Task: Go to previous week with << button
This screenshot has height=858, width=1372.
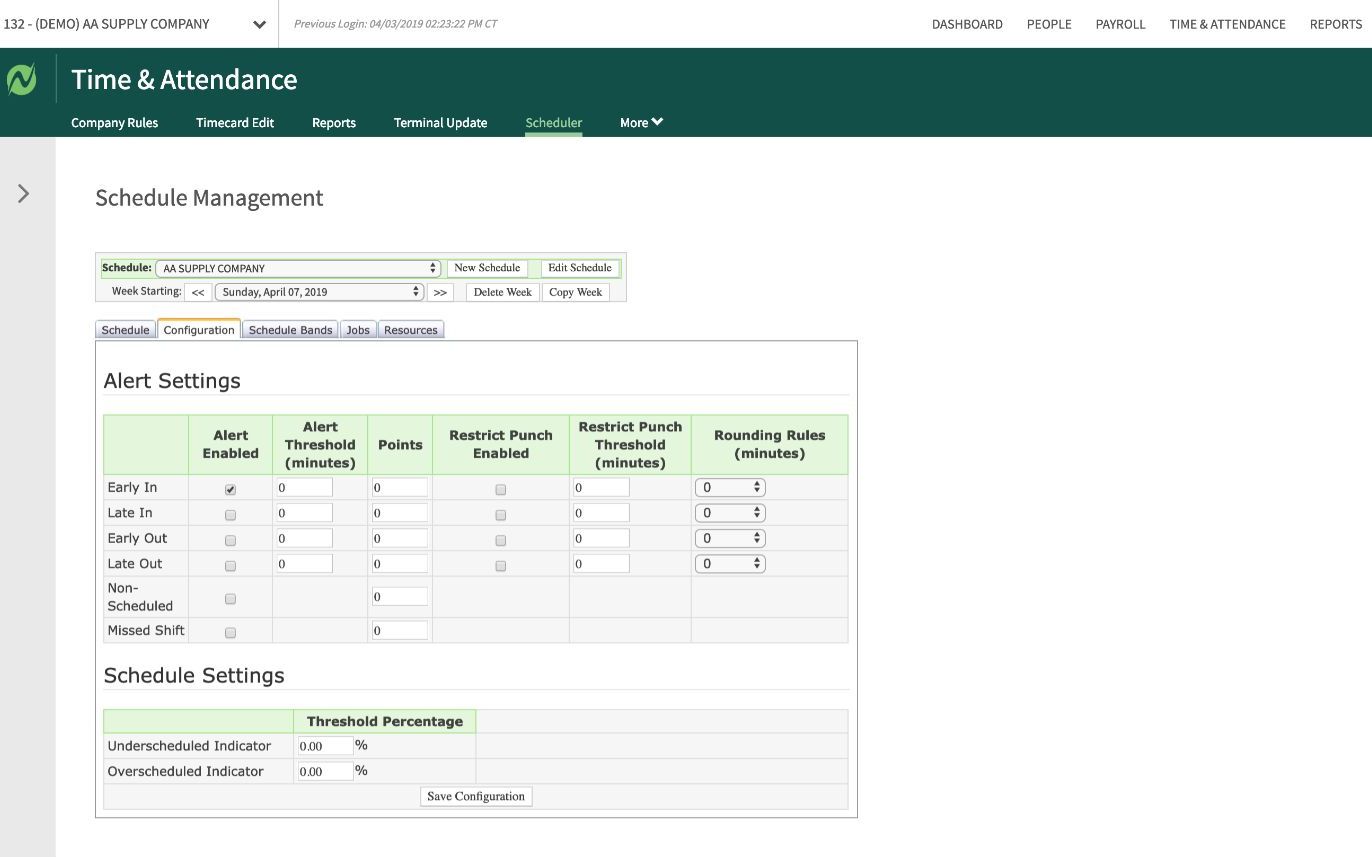Action: [198, 293]
